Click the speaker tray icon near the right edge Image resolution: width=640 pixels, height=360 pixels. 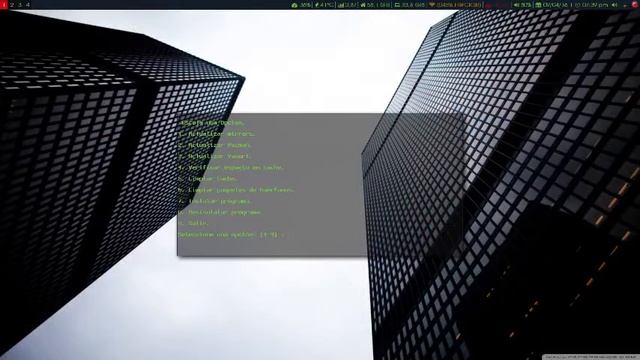click(615, 5)
